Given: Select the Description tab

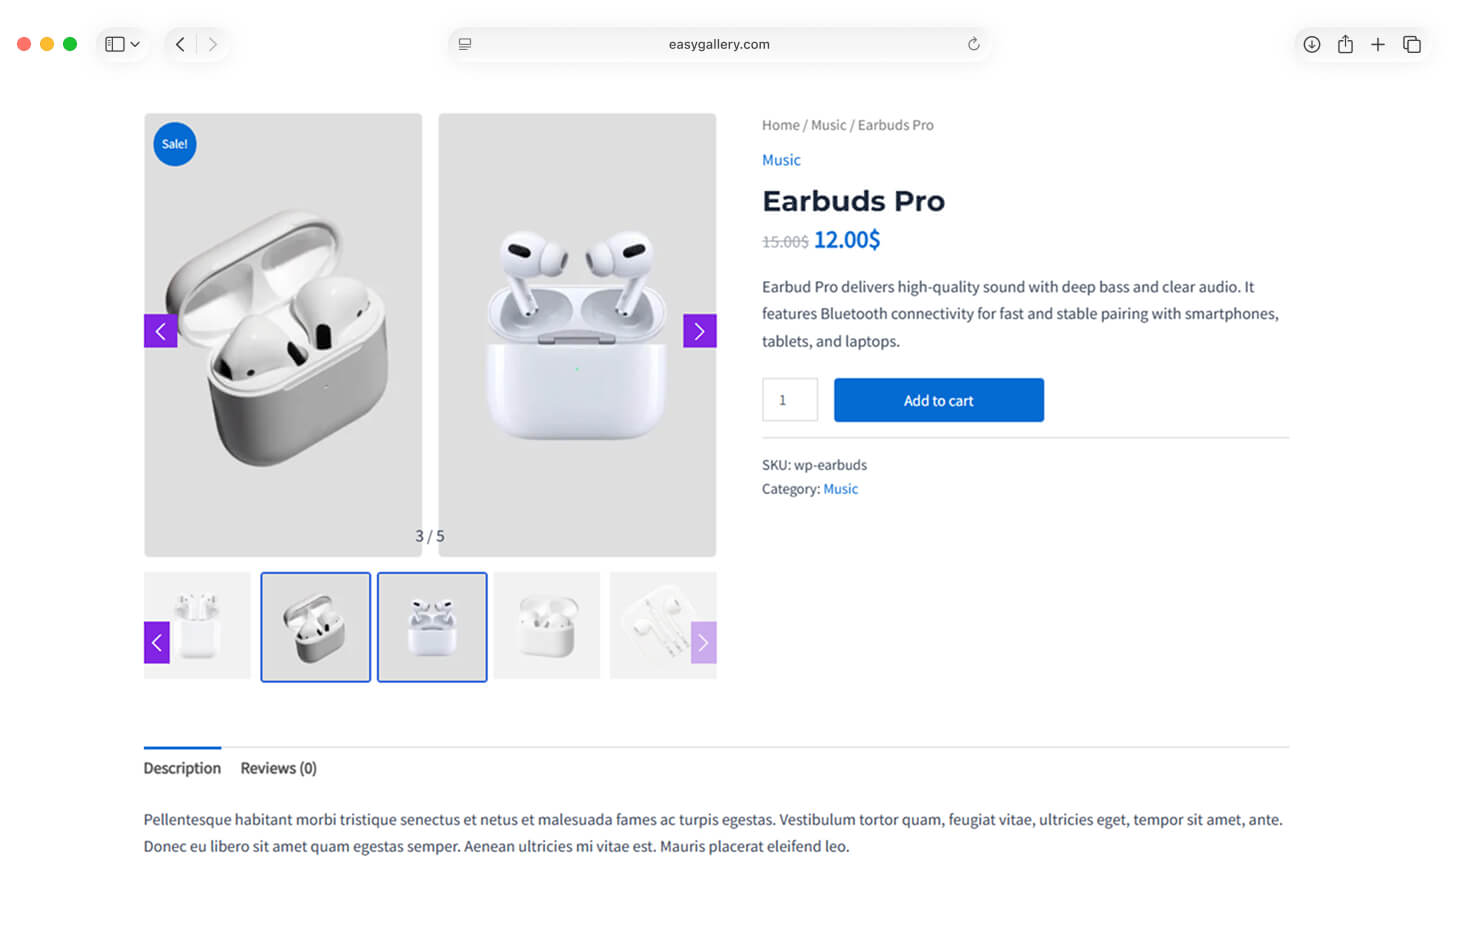Looking at the screenshot, I should tap(182, 768).
